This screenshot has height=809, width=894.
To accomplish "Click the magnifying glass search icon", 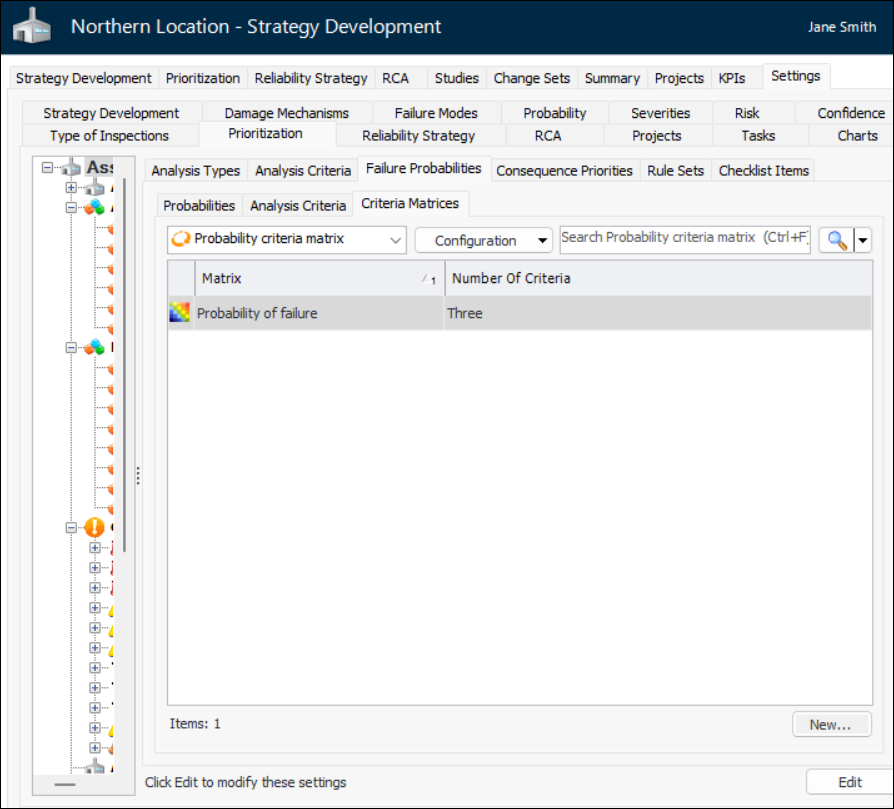I will tap(835, 240).
